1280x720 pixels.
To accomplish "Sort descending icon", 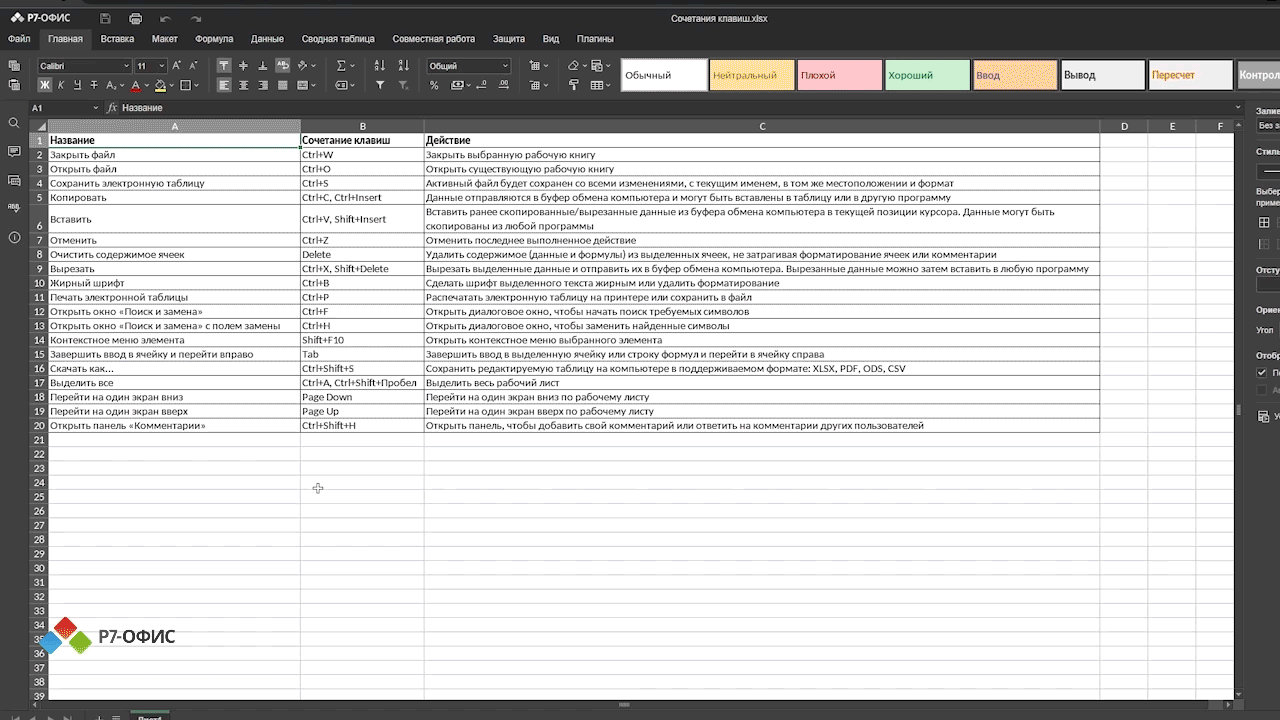I will pos(403,65).
